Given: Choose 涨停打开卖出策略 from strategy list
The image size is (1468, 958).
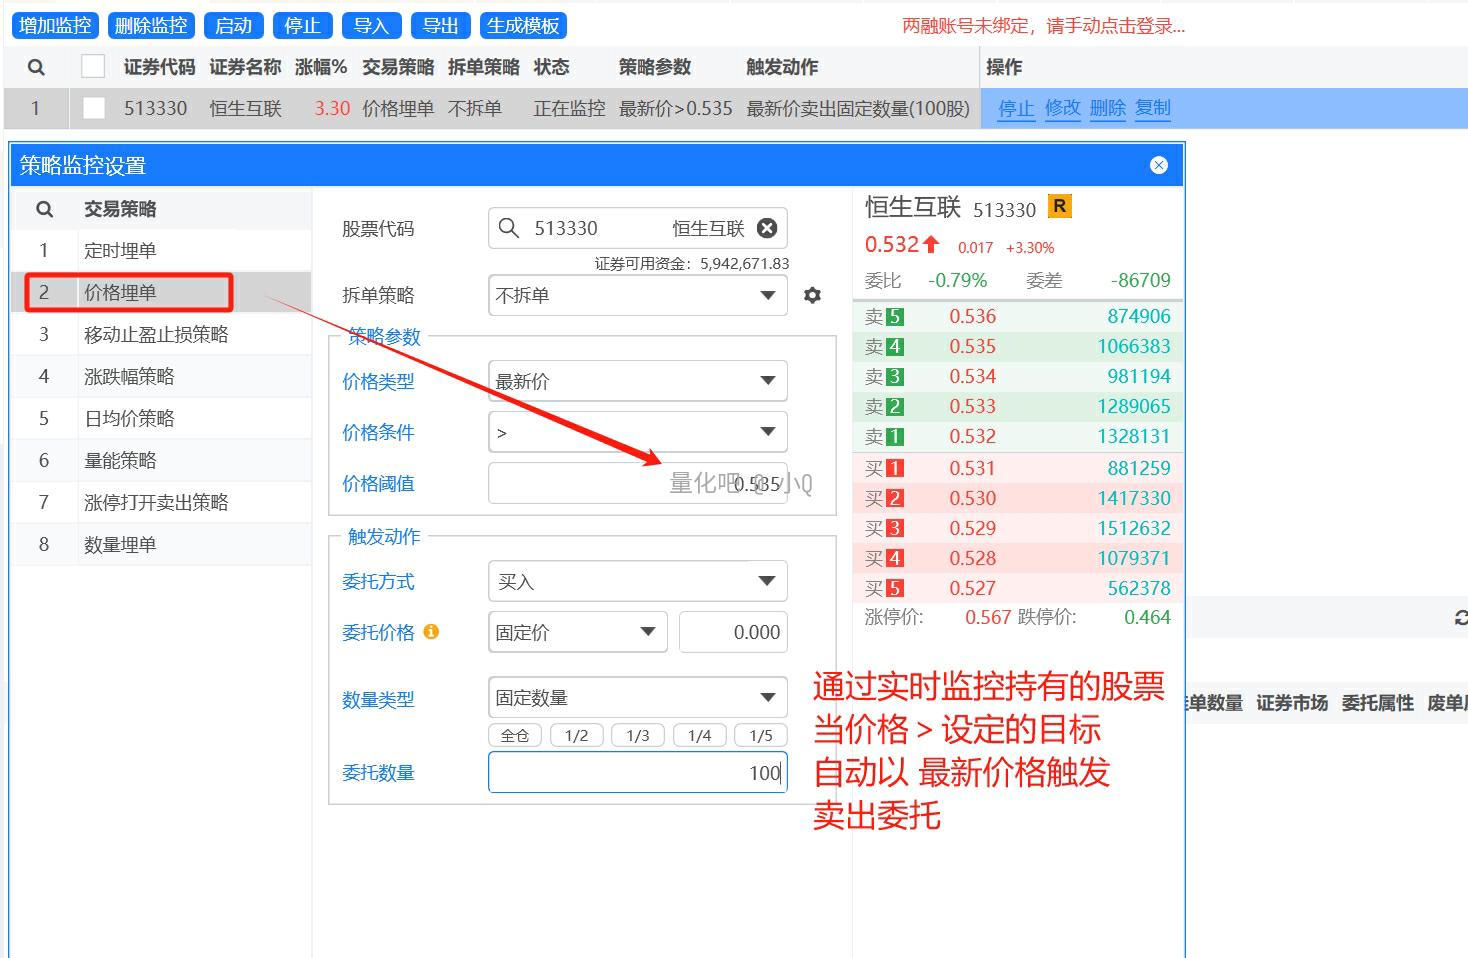Looking at the screenshot, I should point(156,502).
